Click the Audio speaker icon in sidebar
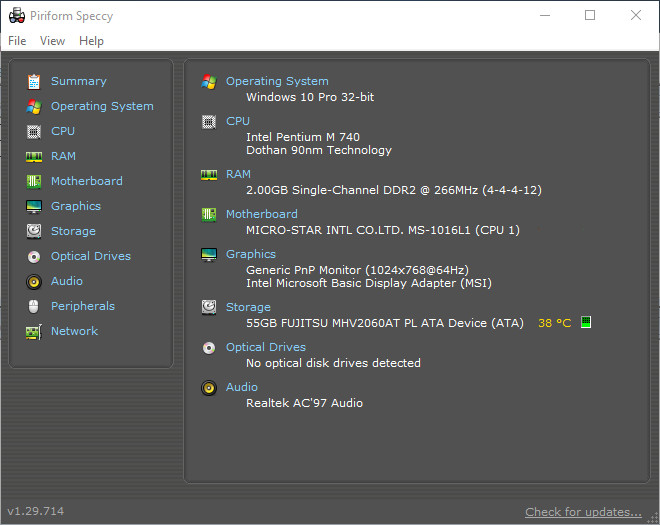 pyautogui.click(x=34, y=282)
